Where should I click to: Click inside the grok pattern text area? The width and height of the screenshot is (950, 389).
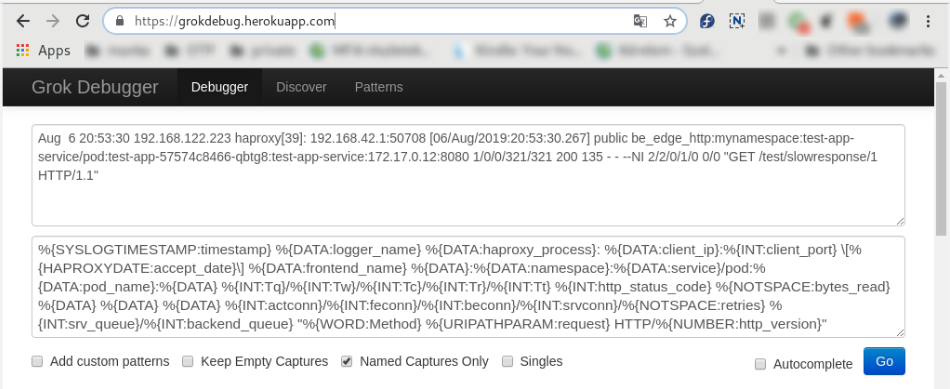point(468,287)
